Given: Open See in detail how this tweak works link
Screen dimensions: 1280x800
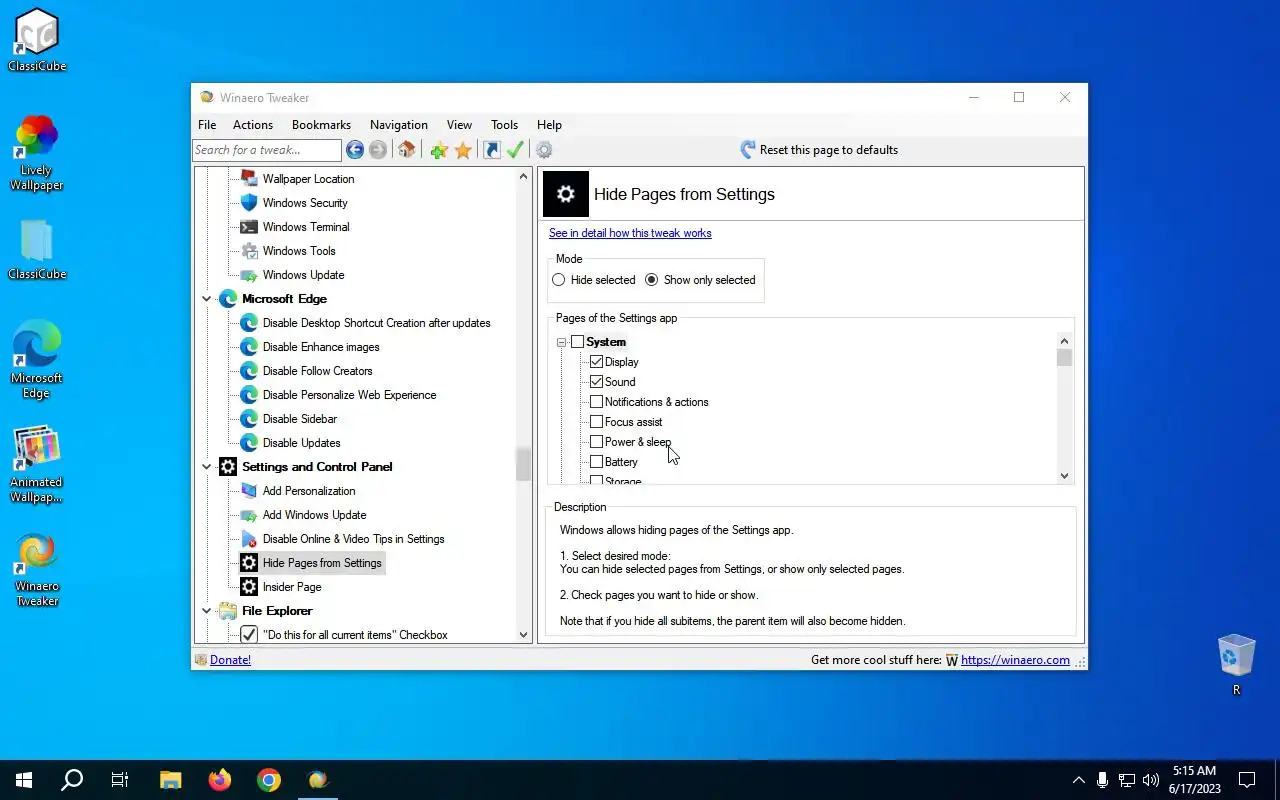Looking at the screenshot, I should tap(630, 233).
